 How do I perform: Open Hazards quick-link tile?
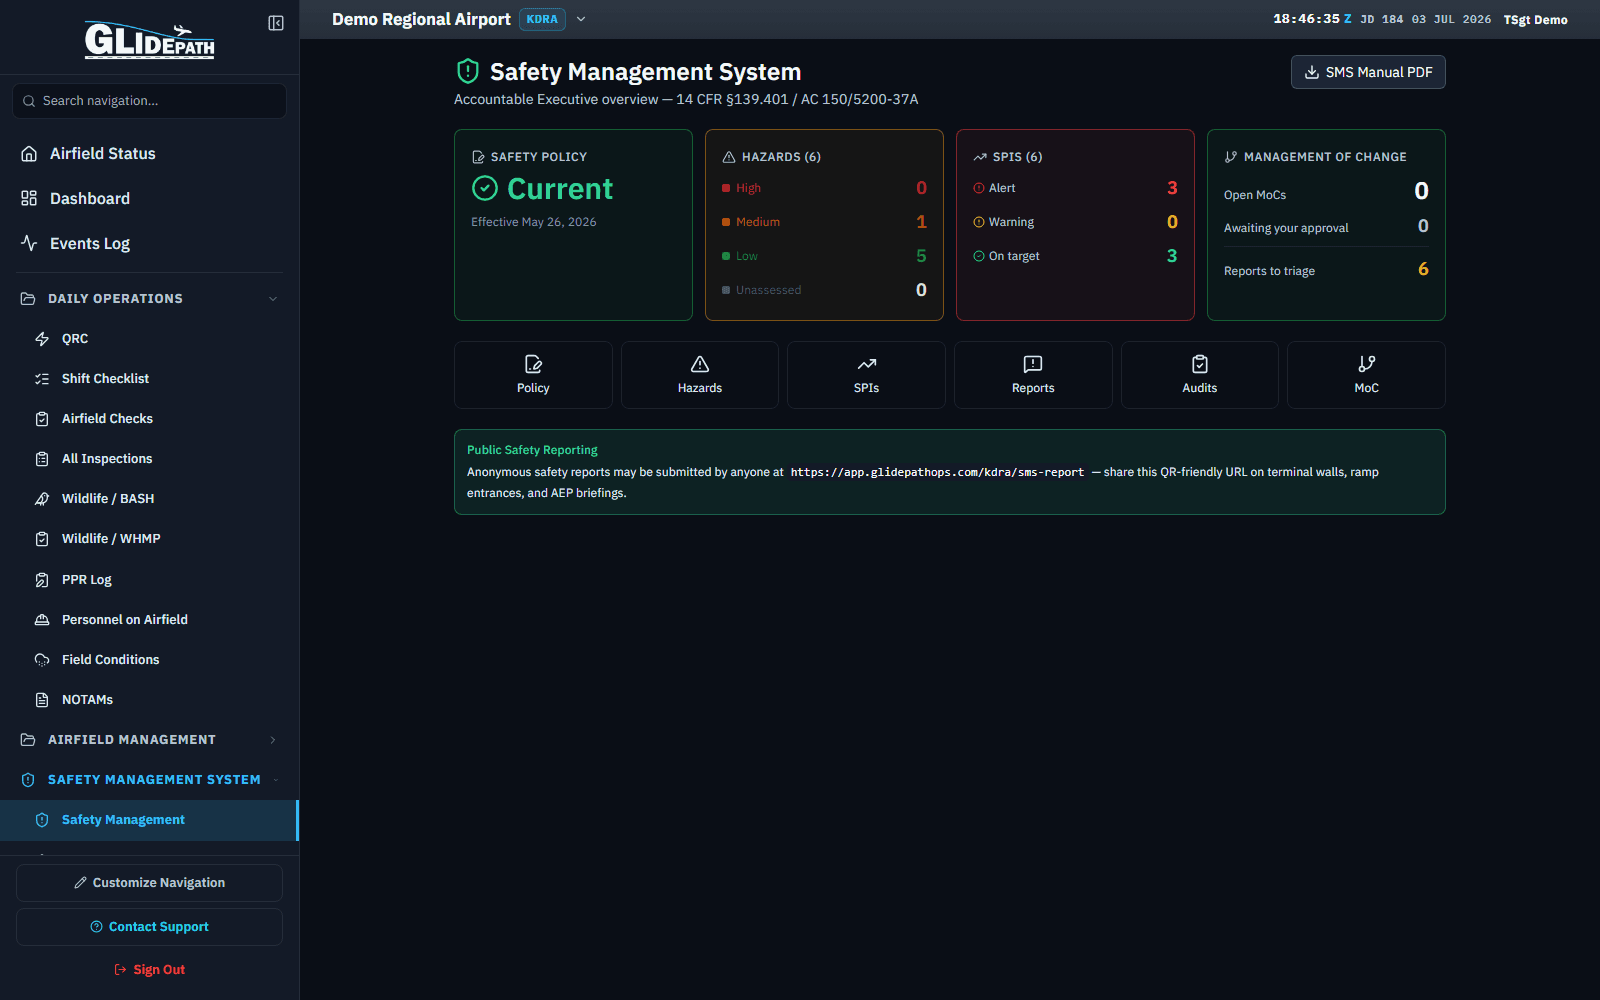700,375
